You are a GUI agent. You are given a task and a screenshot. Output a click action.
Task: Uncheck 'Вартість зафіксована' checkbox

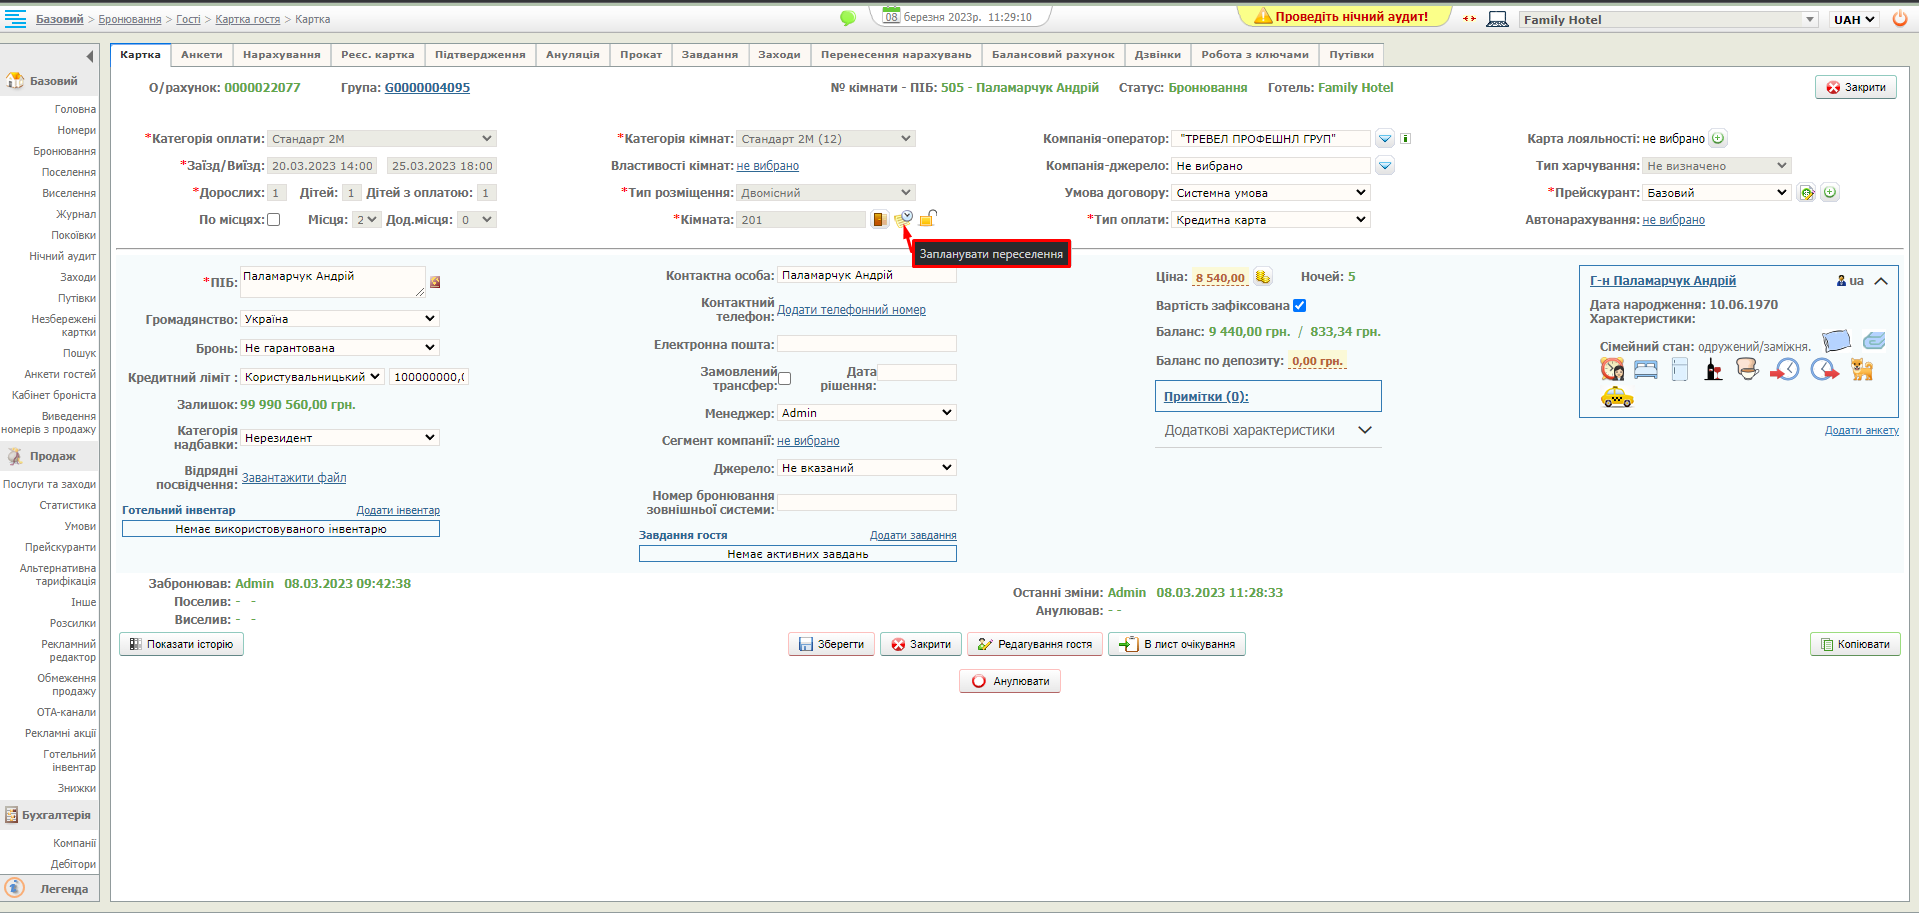[x=1300, y=306]
